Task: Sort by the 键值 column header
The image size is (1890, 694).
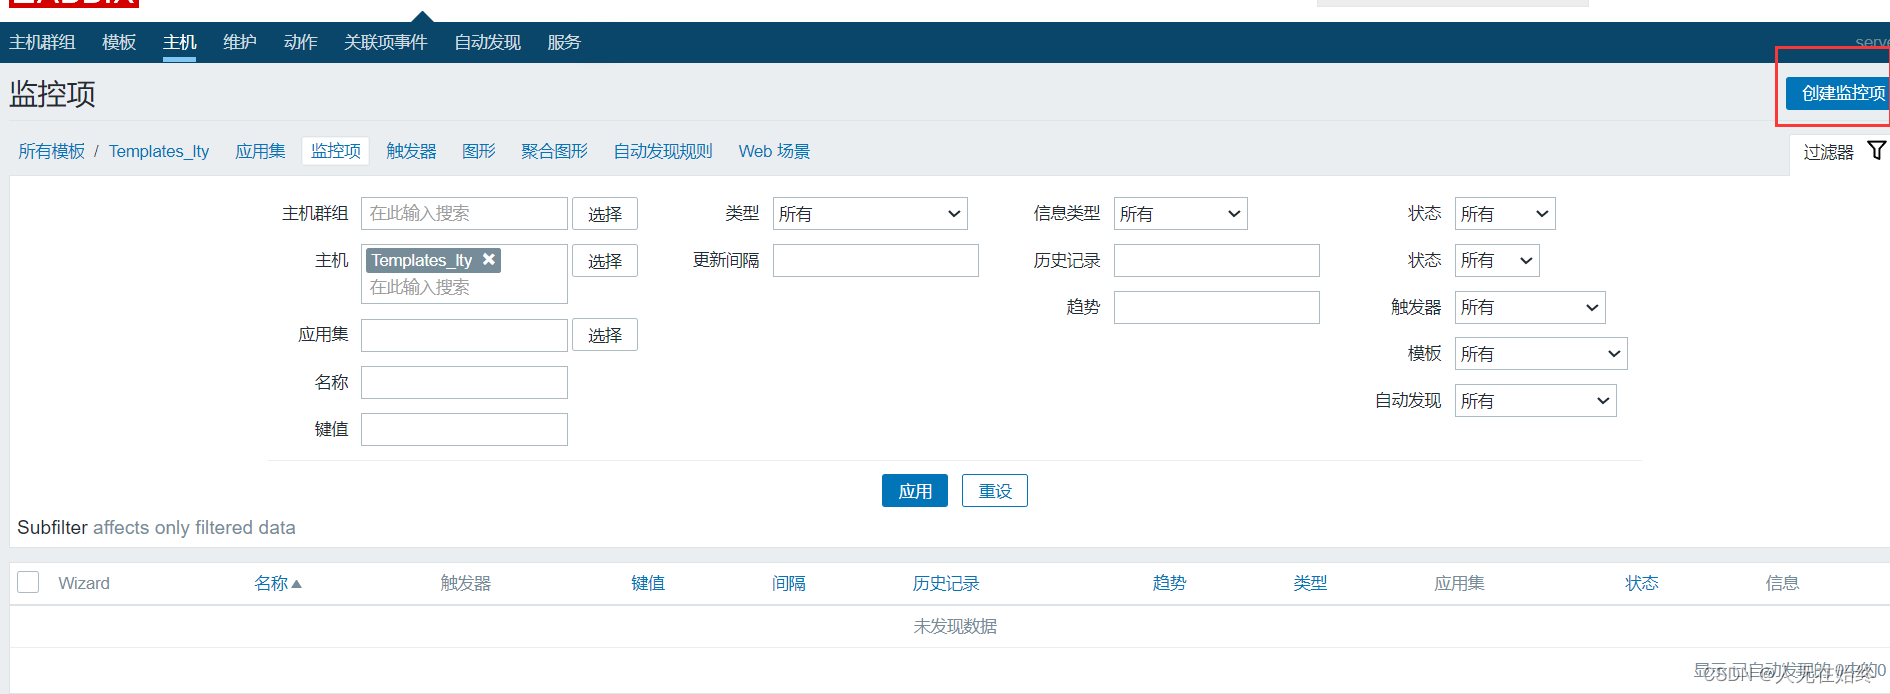Action: (x=648, y=583)
